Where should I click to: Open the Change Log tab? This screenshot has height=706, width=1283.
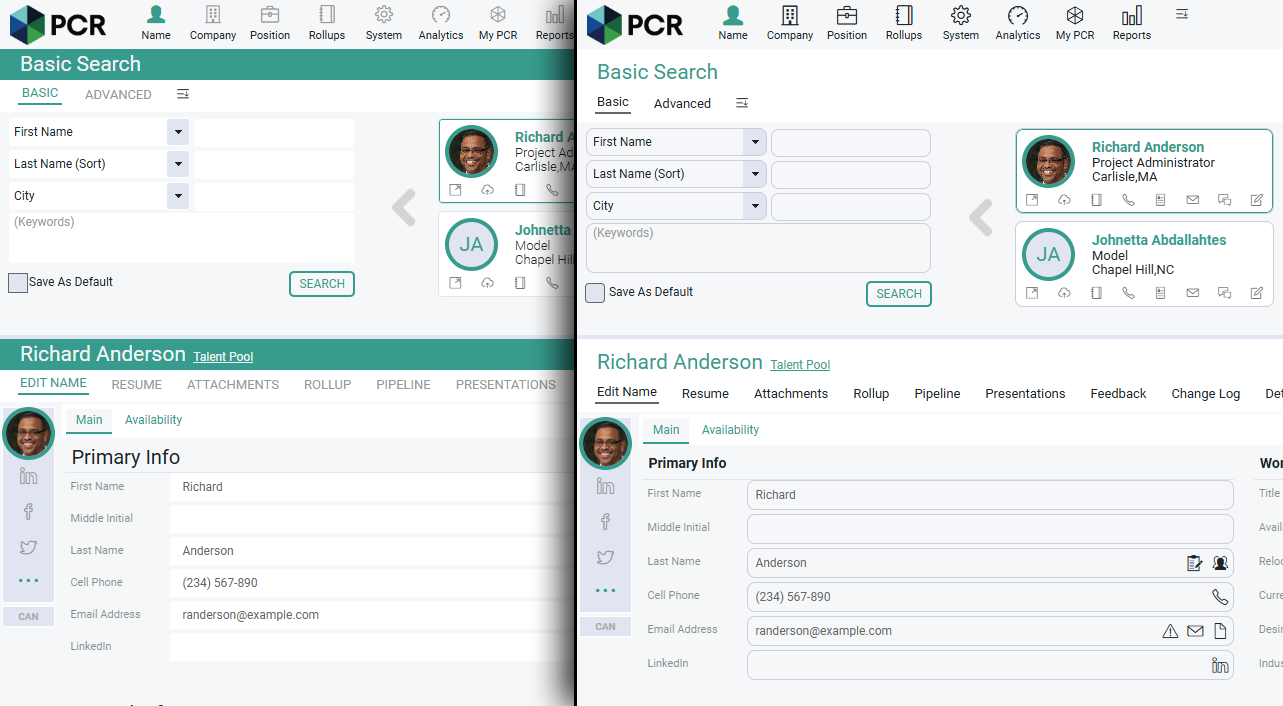coord(1205,394)
